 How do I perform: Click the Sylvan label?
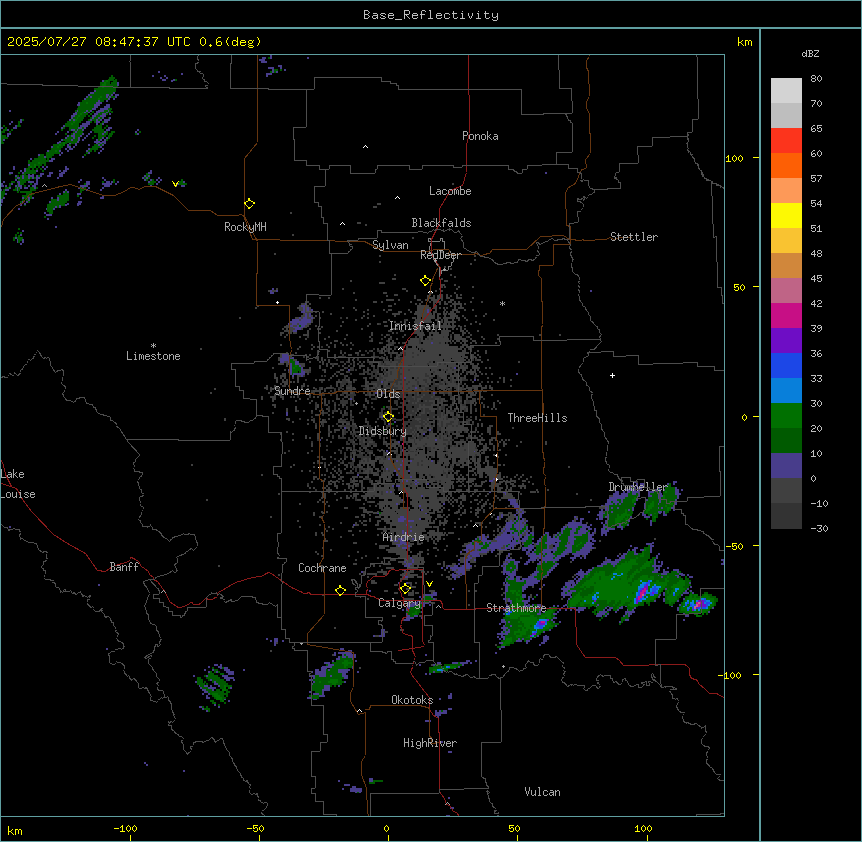tap(390, 245)
